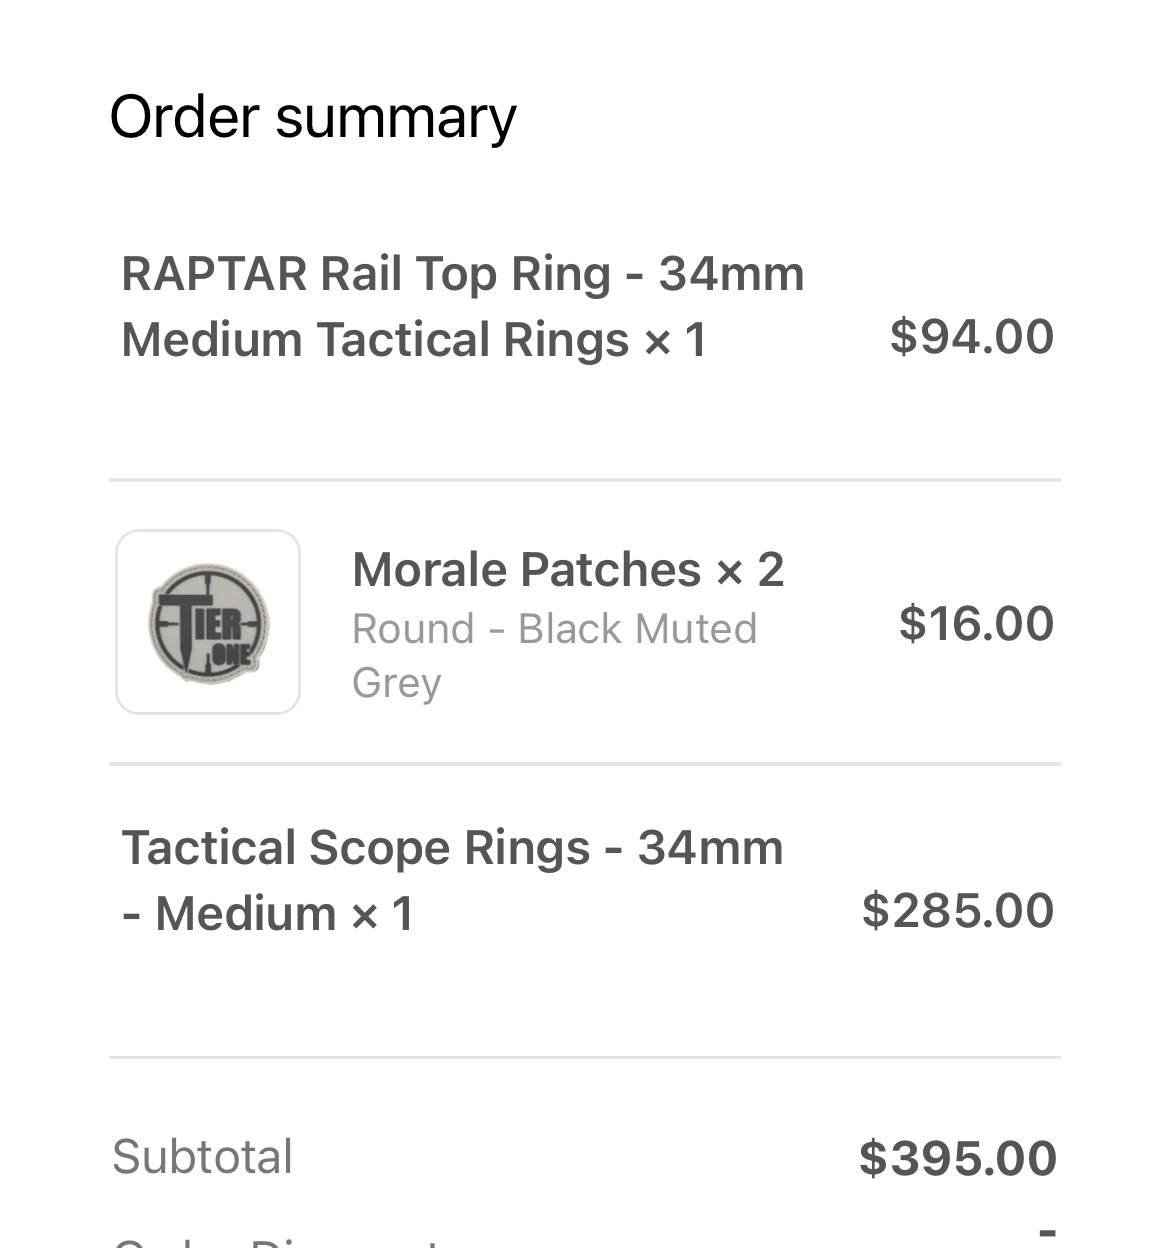Screen dimensions: 1158x1248
Task: Click the partially visible Order Discount label
Action: pos(275,1242)
